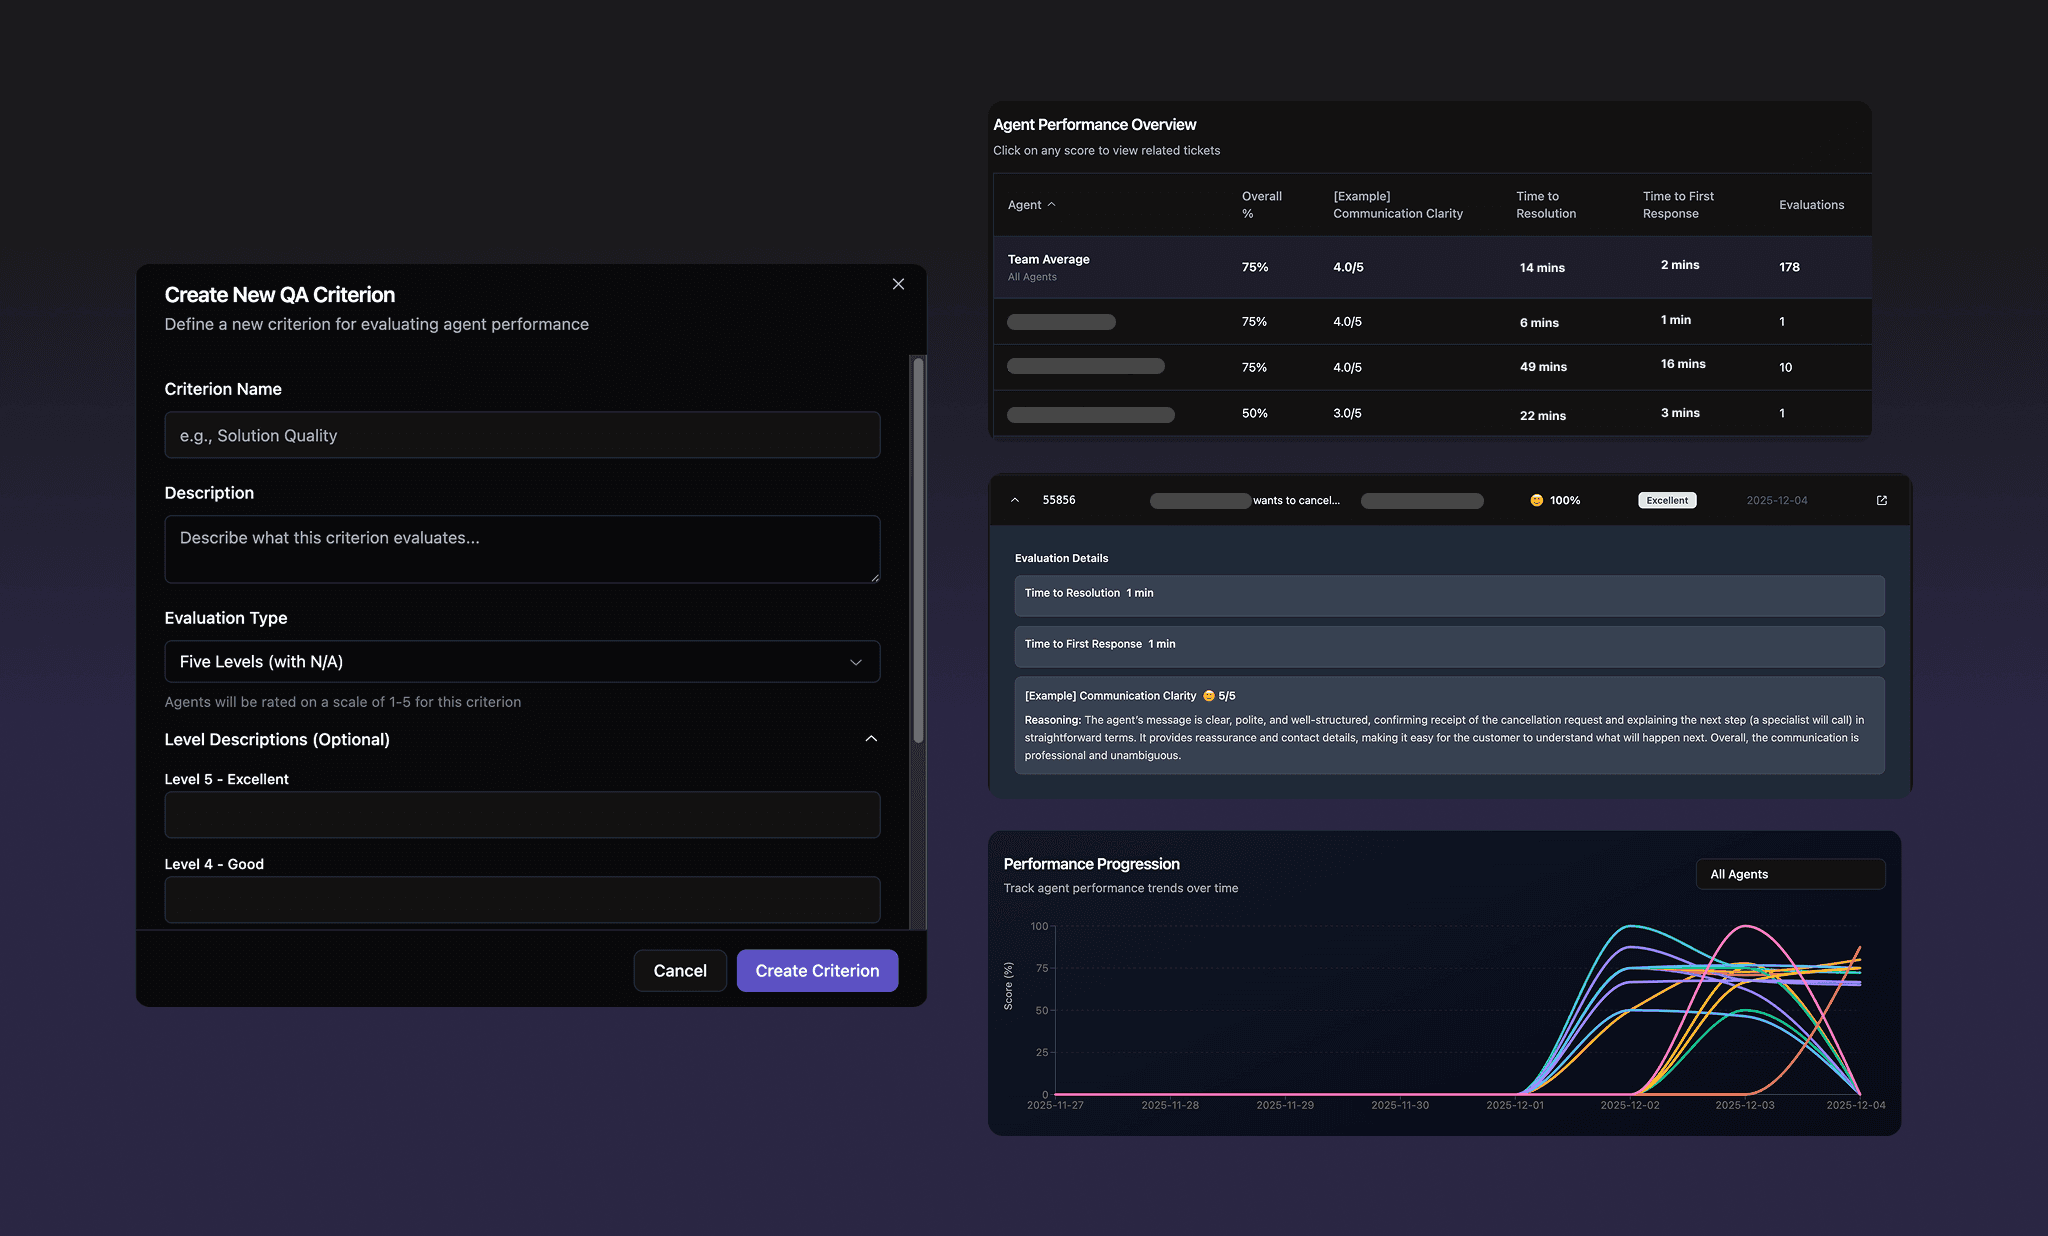This screenshot has width=2048, height=1236.
Task: Click the 14 mins Time to Resolution score
Action: coord(1541,267)
